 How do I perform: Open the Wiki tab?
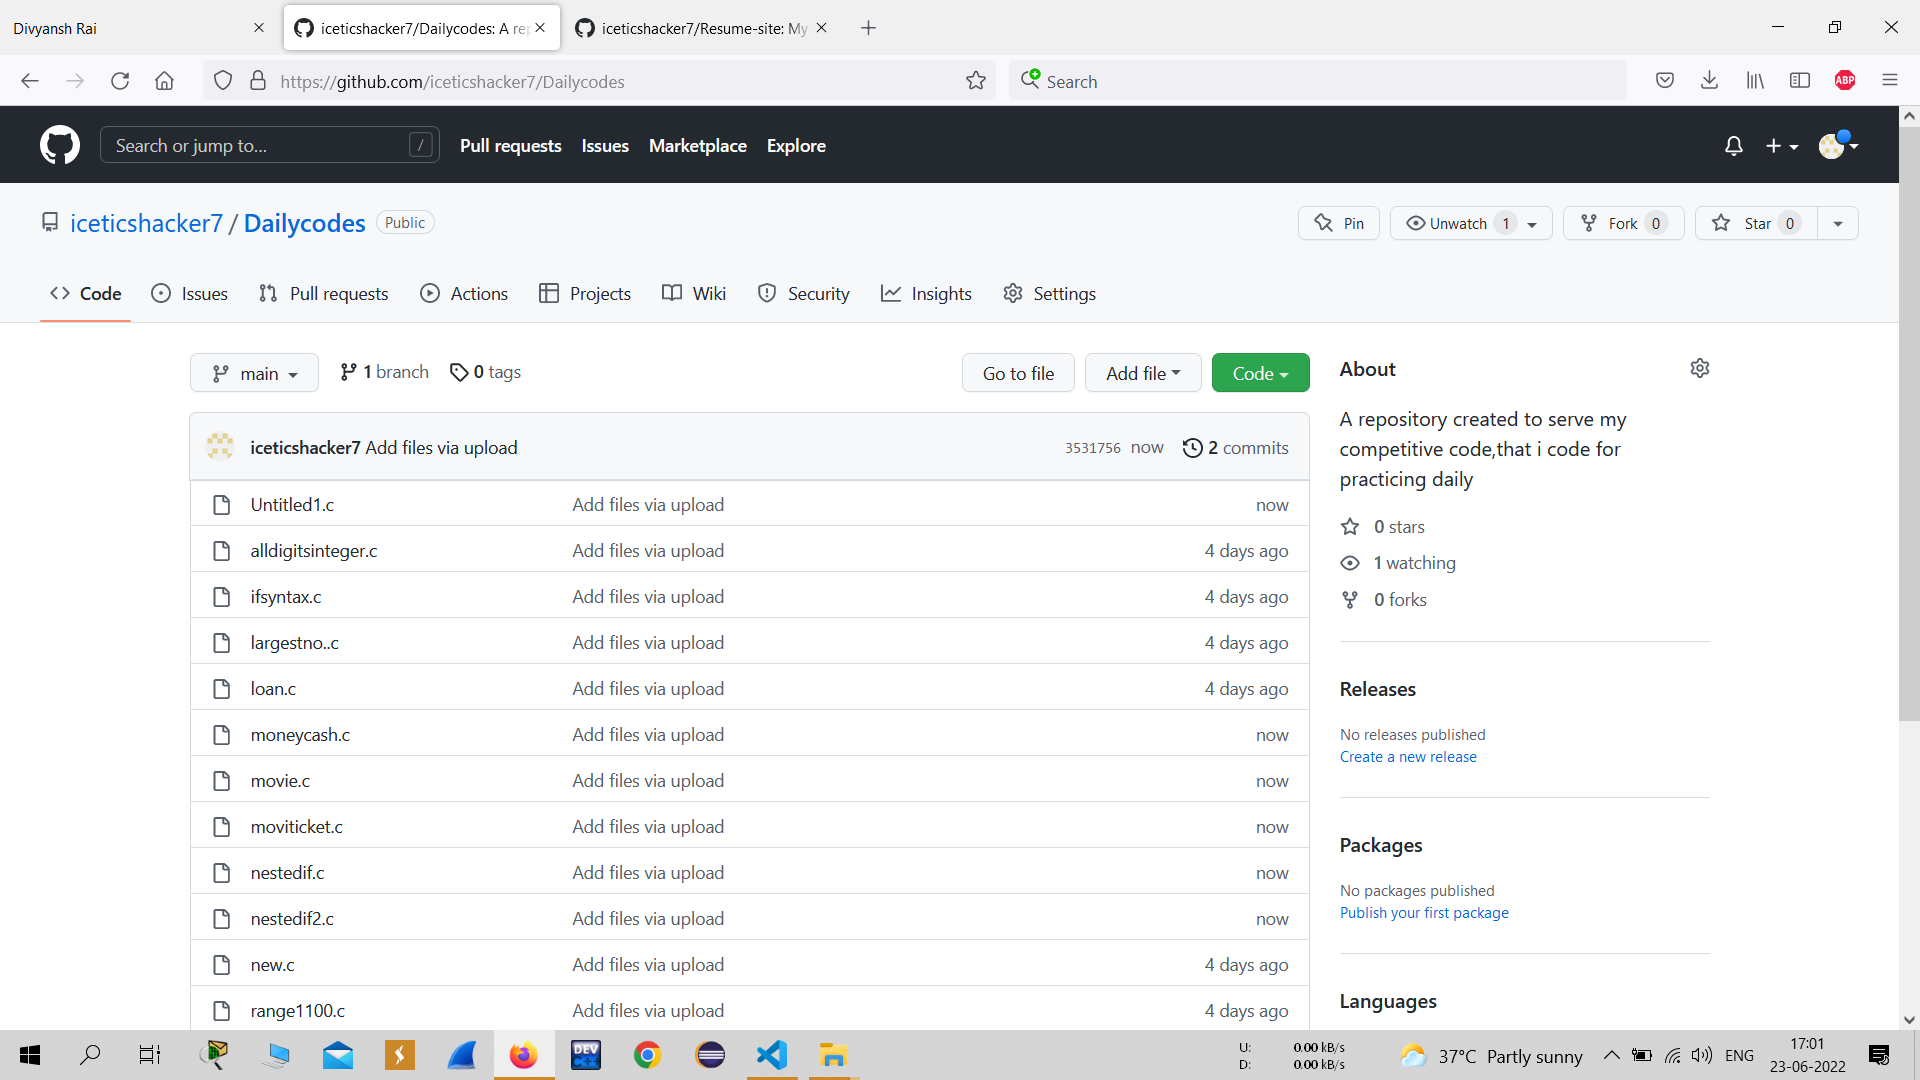pyautogui.click(x=694, y=293)
